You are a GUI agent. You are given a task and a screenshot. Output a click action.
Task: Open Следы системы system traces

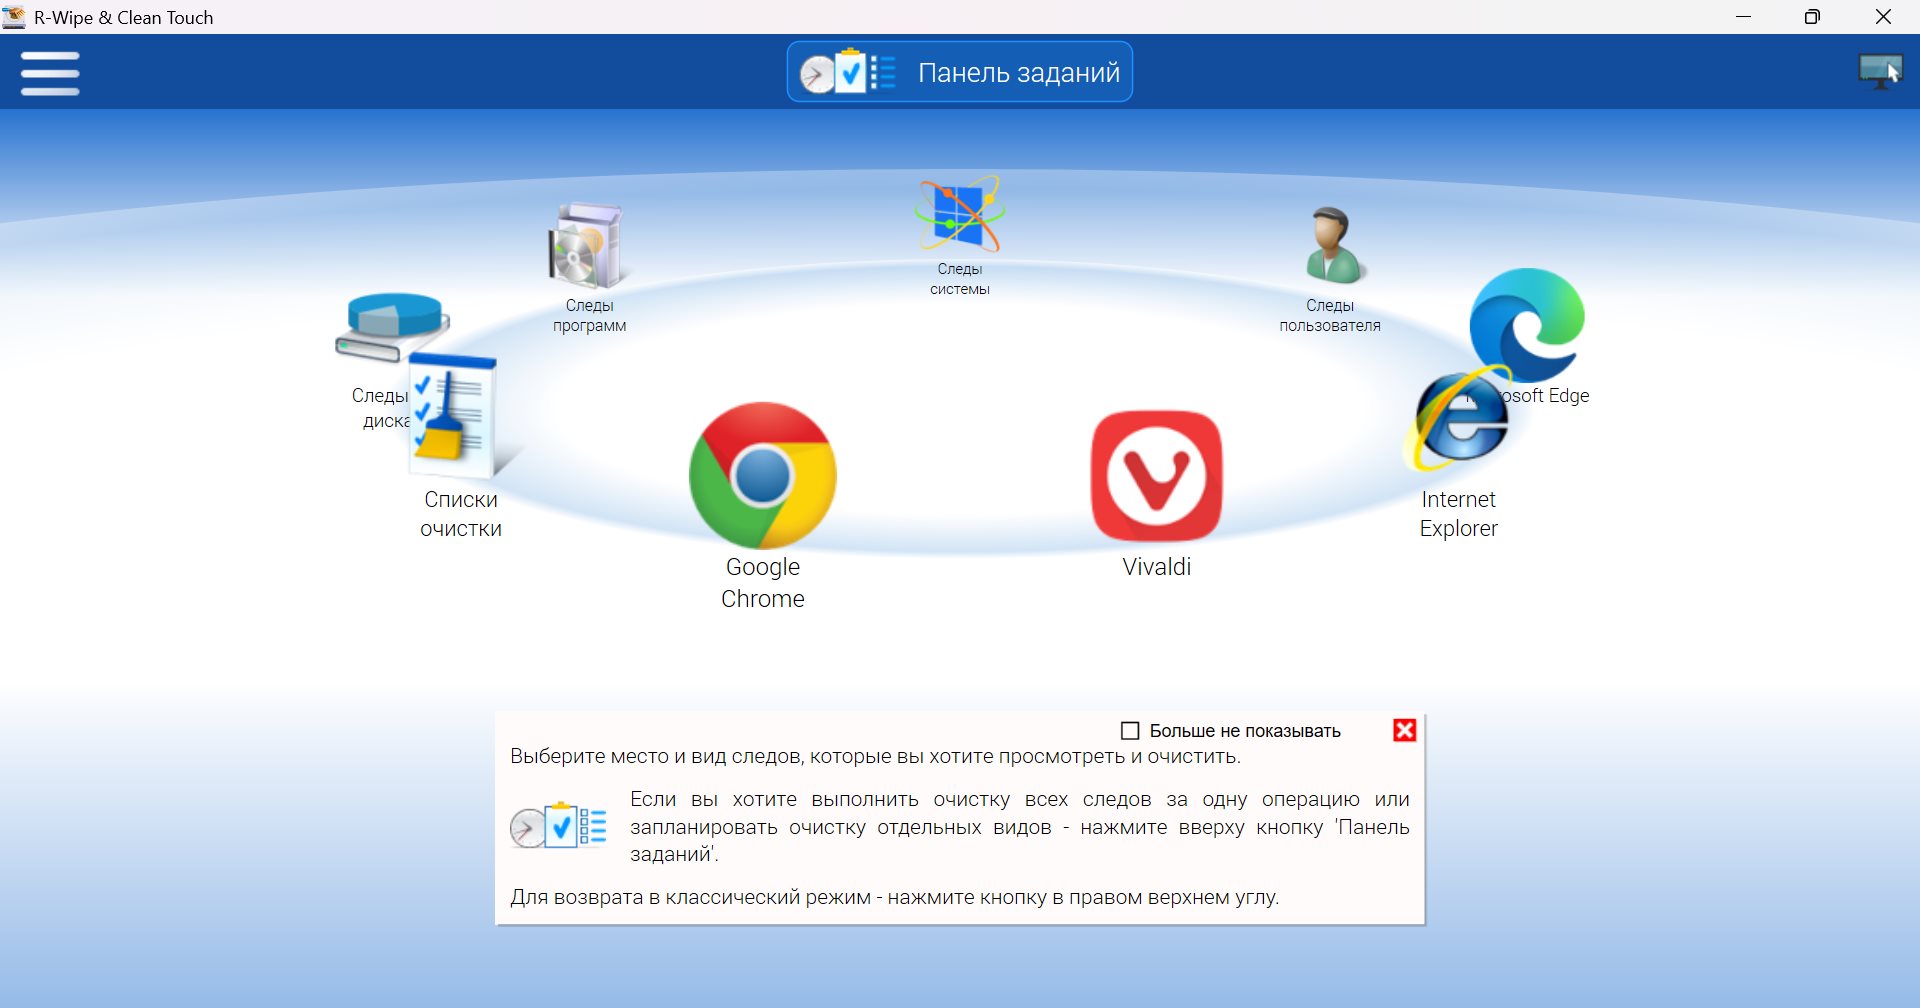coord(959,215)
